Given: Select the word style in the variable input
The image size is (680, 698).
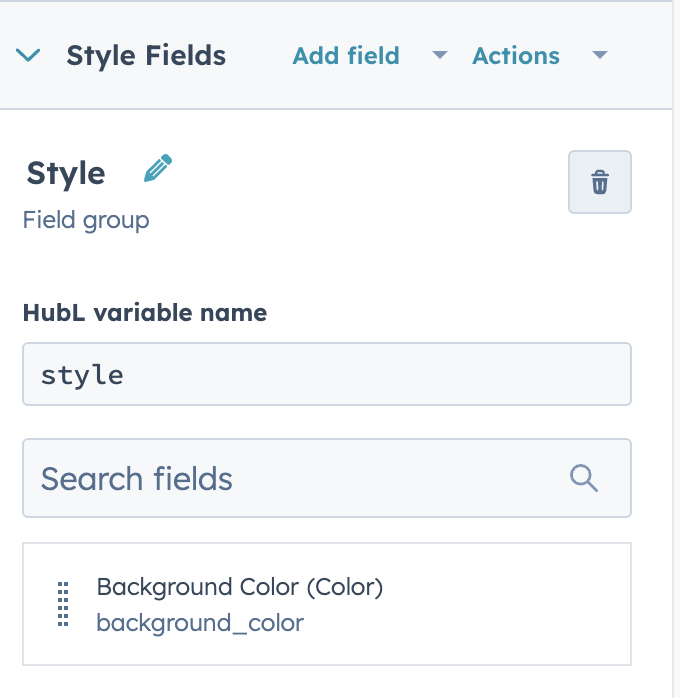Looking at the screenshot, I should point(82,375).
